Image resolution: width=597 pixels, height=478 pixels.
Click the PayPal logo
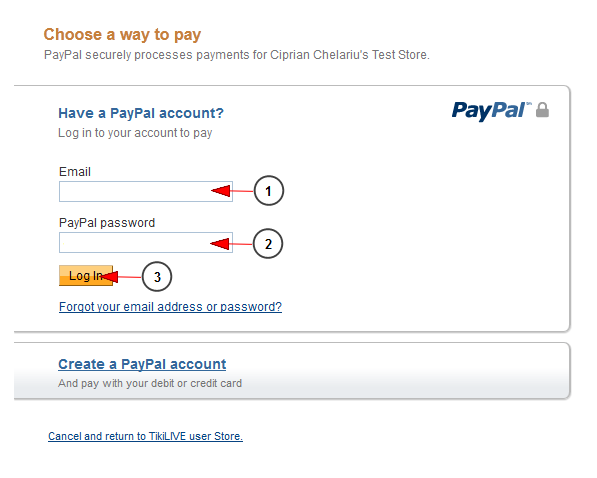(x=491, y=111)
